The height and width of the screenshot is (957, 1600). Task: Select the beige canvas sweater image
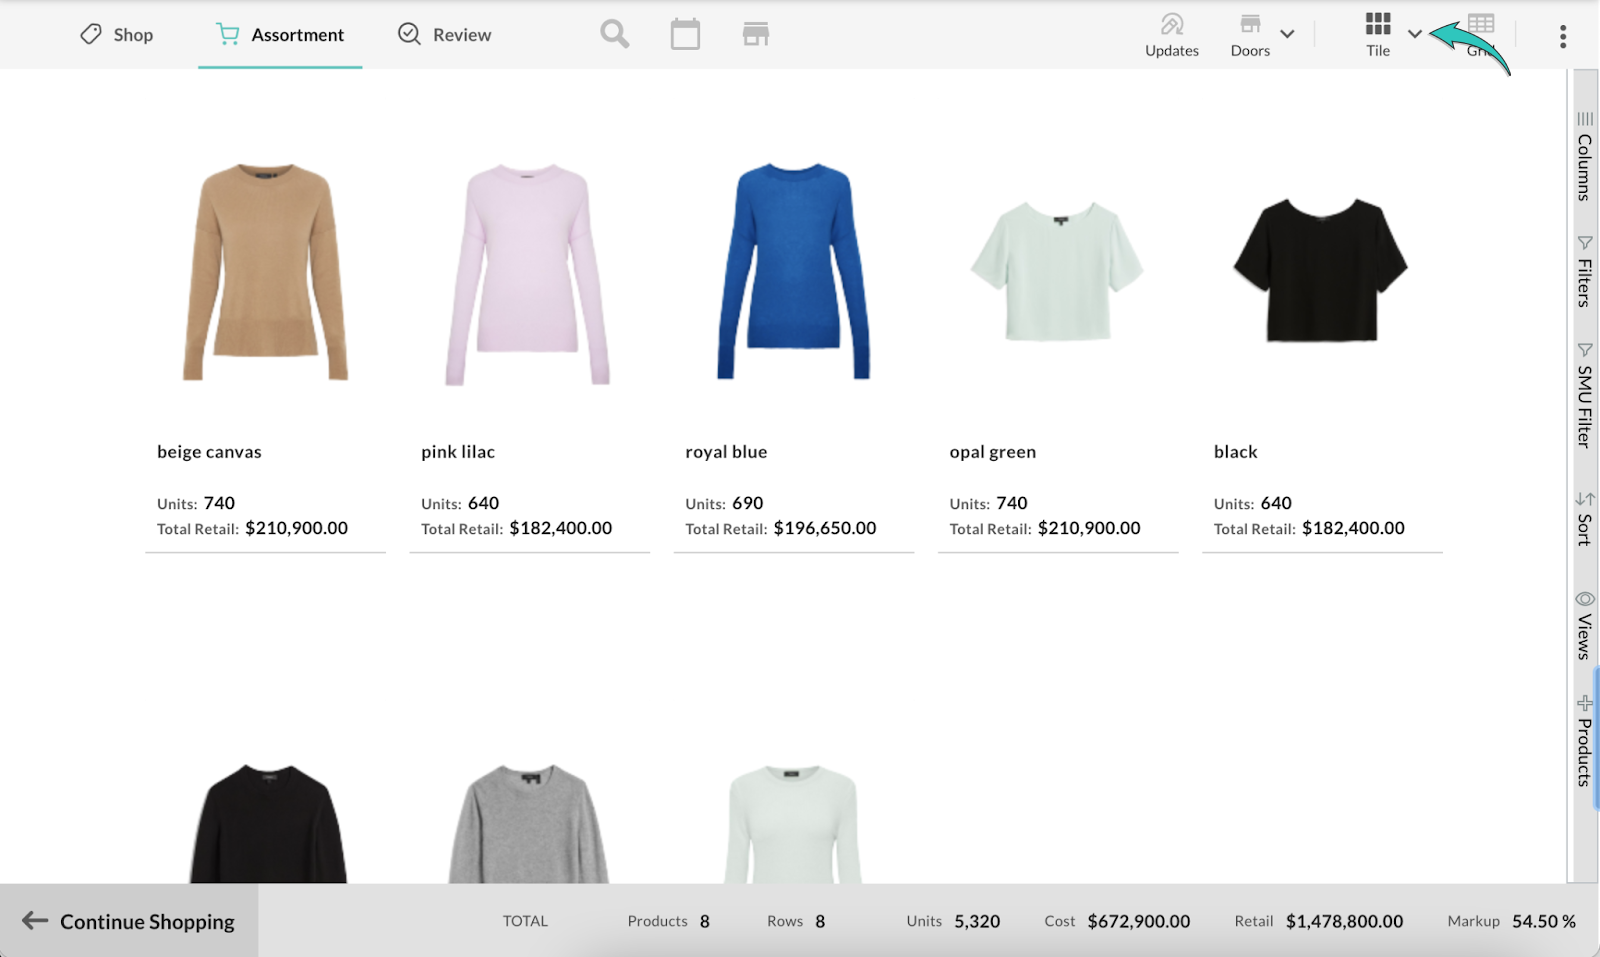click(x=265, y=272)
